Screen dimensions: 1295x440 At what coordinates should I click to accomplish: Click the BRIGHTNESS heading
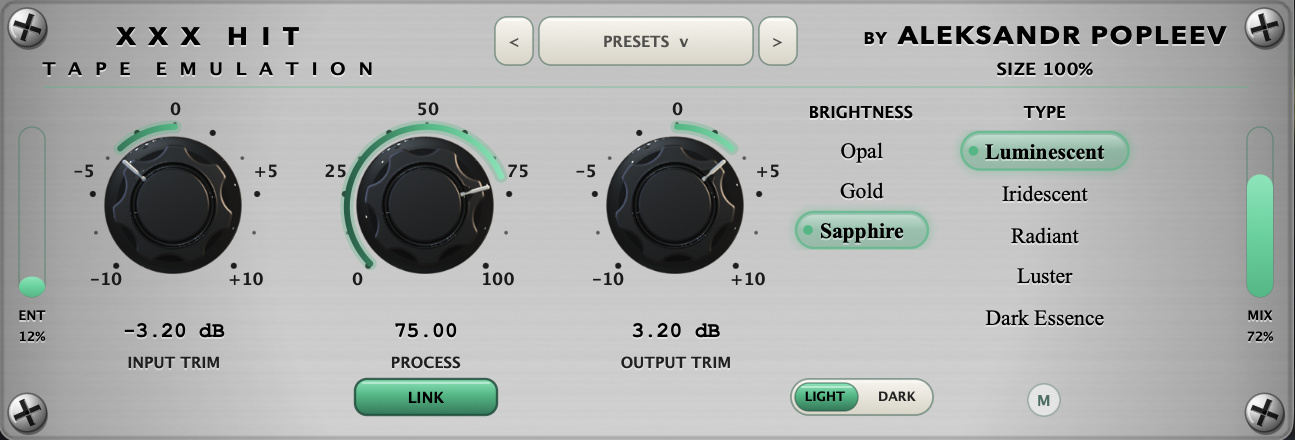click(x=861, y=112)
